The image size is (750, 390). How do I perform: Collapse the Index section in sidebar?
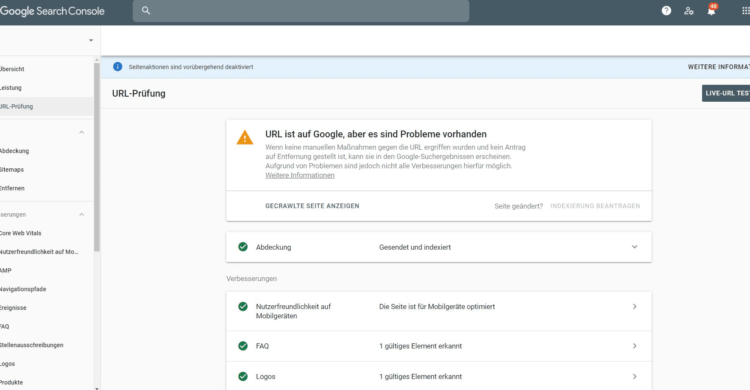[x=81, y=132]
